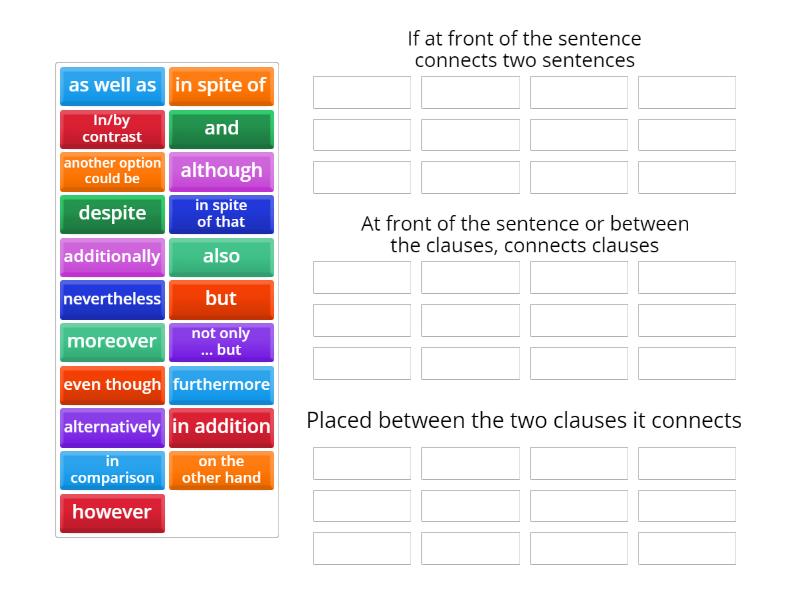Select the green 'also' tile

[x=221, y=257]
